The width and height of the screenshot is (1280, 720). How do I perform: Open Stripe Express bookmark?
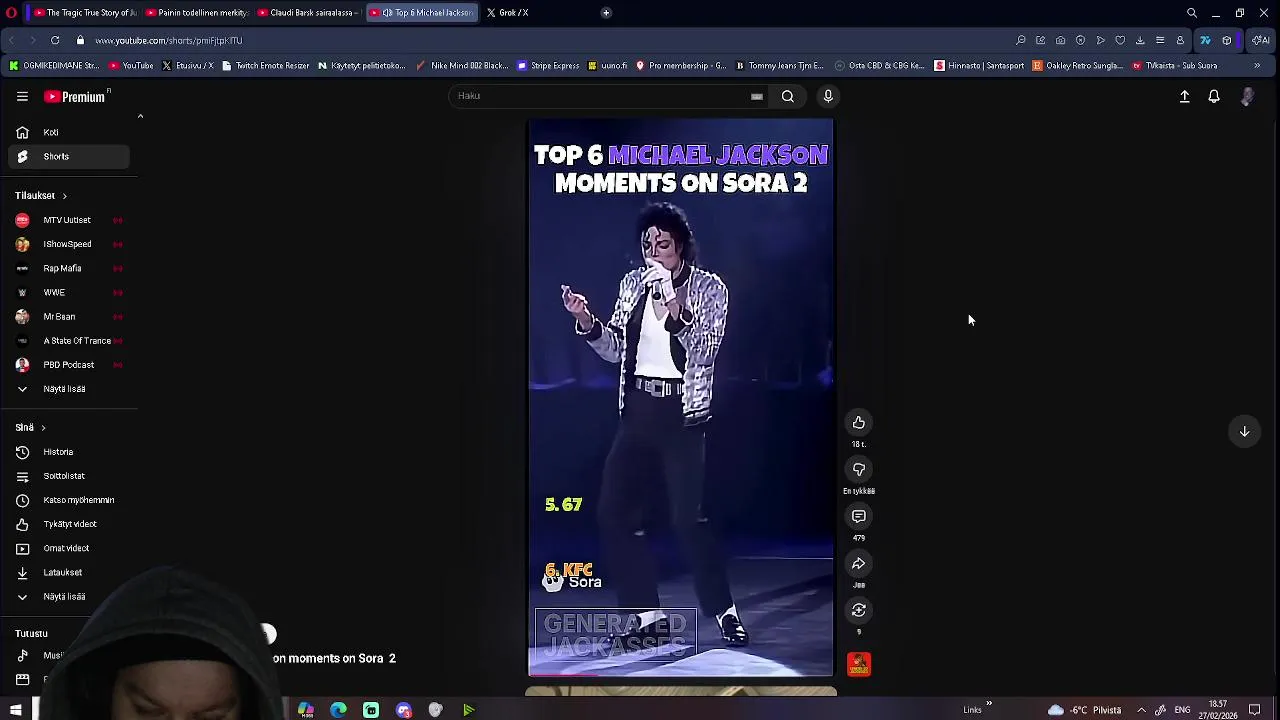point(549,66)
